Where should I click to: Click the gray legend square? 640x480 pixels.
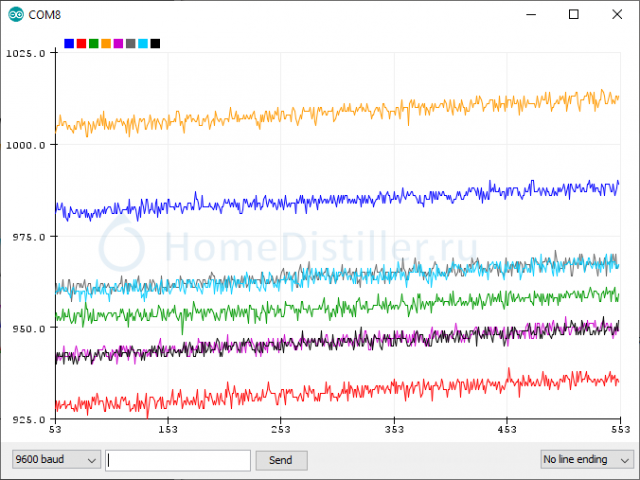(131, 43)
